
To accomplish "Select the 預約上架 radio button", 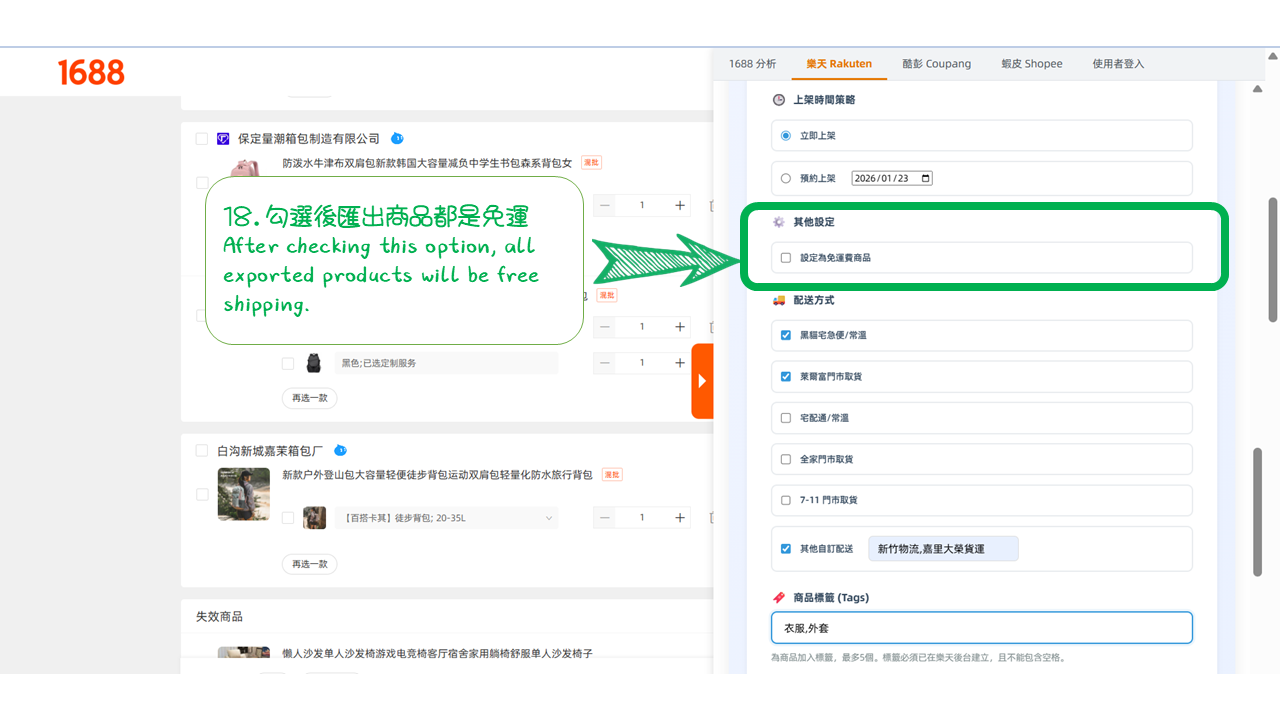I will (786, 177).
